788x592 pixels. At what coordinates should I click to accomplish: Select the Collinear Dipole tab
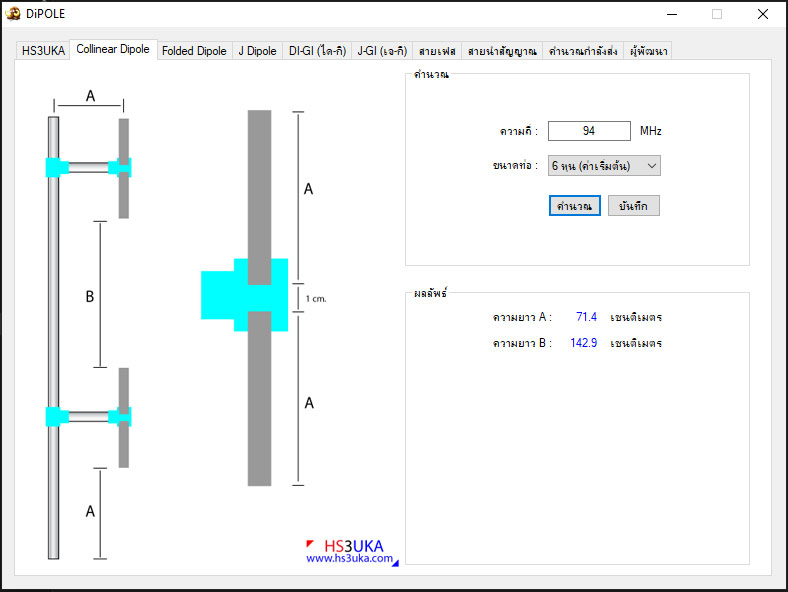[113, 49]
